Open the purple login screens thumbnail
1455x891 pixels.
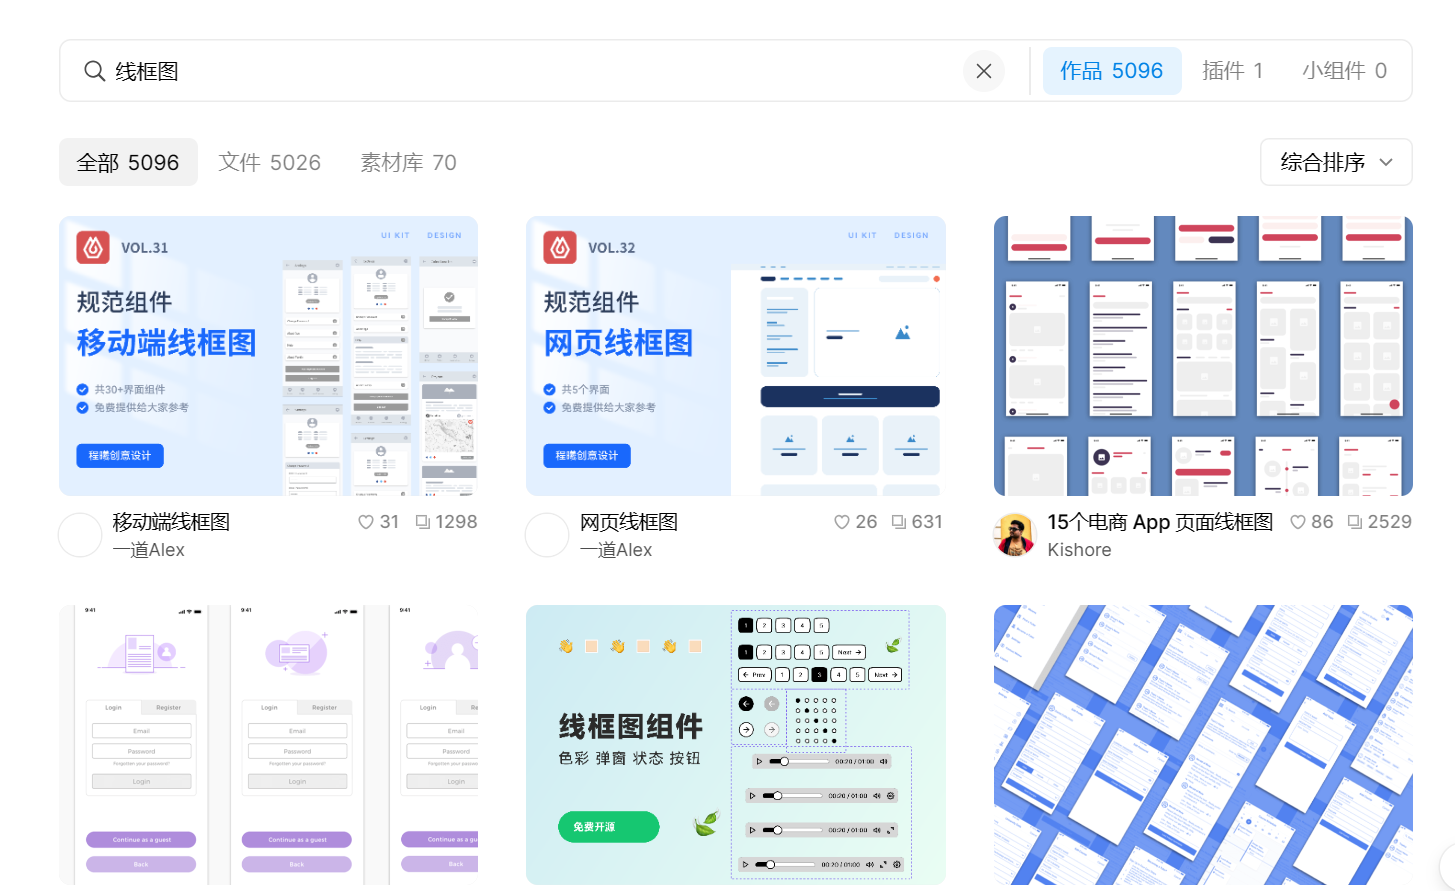tap(268, 745)
